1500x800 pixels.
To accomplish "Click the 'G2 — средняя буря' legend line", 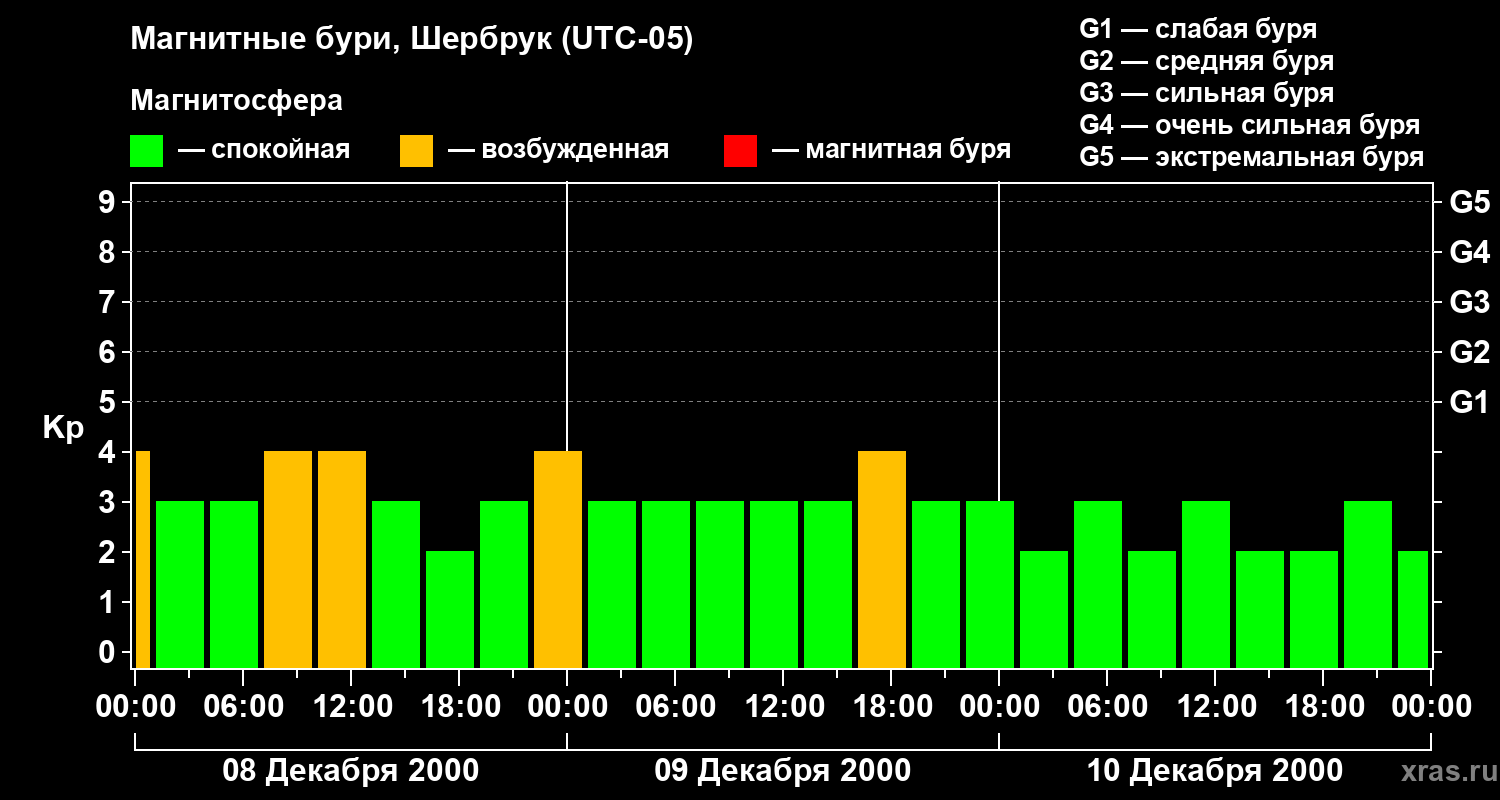I will pyautogui.click(x=1206, y=61).
